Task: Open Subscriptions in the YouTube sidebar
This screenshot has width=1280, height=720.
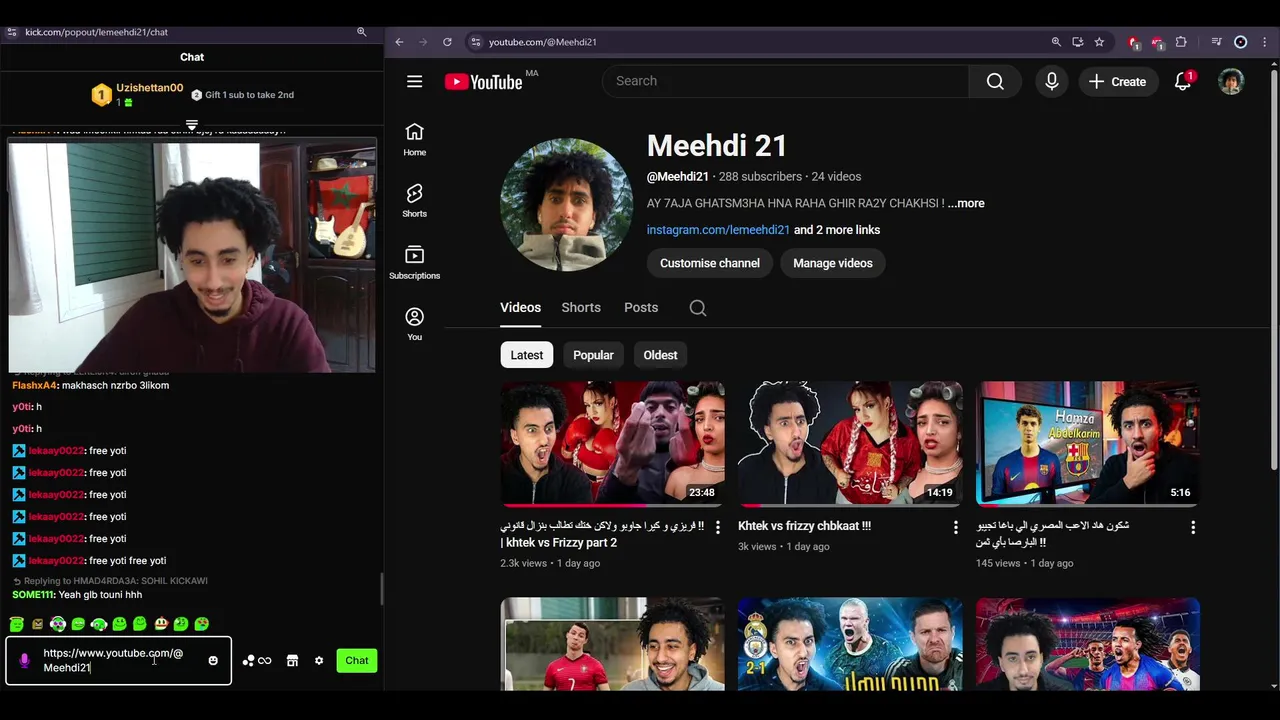Action: coord(414,262)
